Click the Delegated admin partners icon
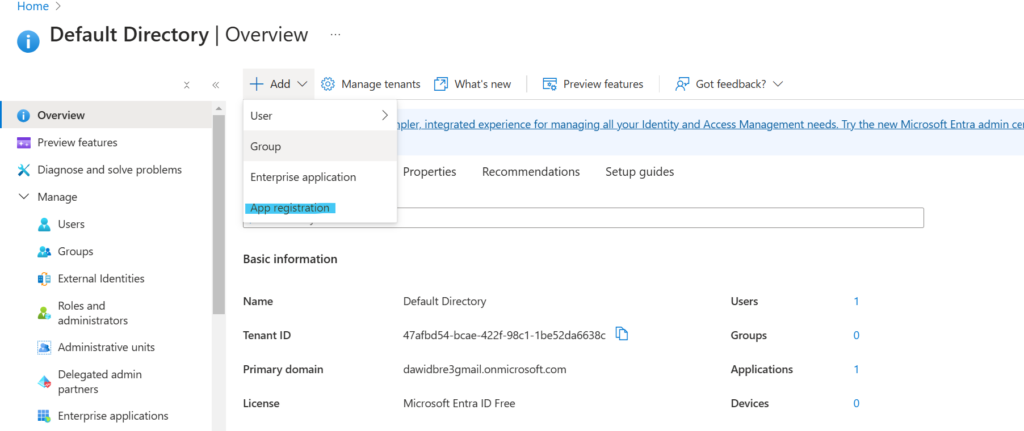The height and width of the screenshot is (431, 1024). click(44, 382)
